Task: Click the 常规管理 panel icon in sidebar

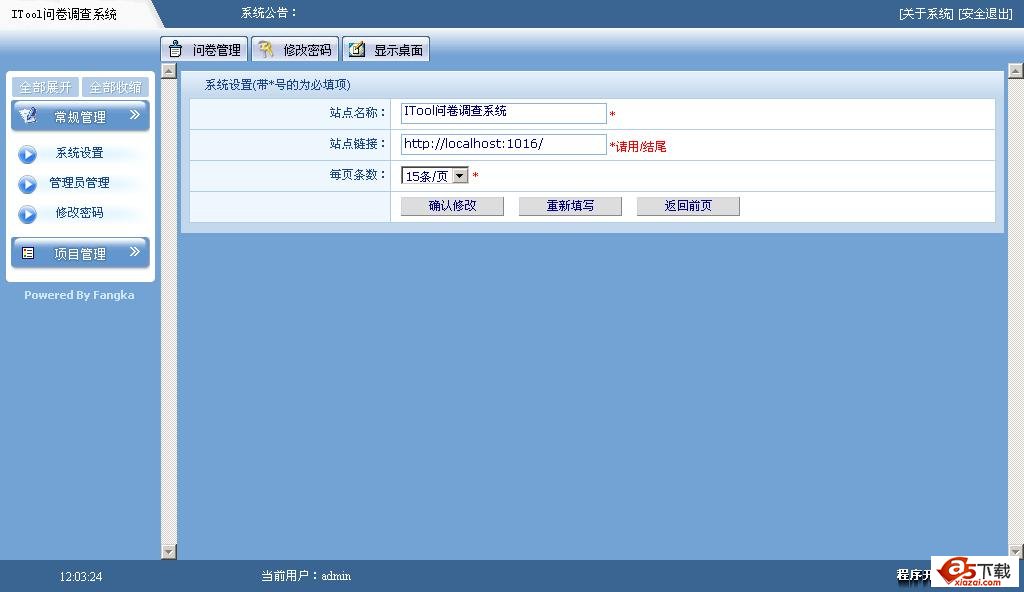Action: (28, 115)
